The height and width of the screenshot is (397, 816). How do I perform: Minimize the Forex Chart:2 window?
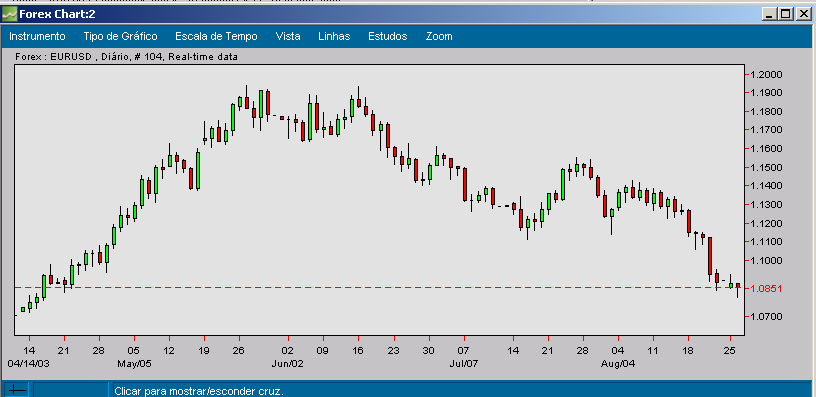[x=770, y=14]
